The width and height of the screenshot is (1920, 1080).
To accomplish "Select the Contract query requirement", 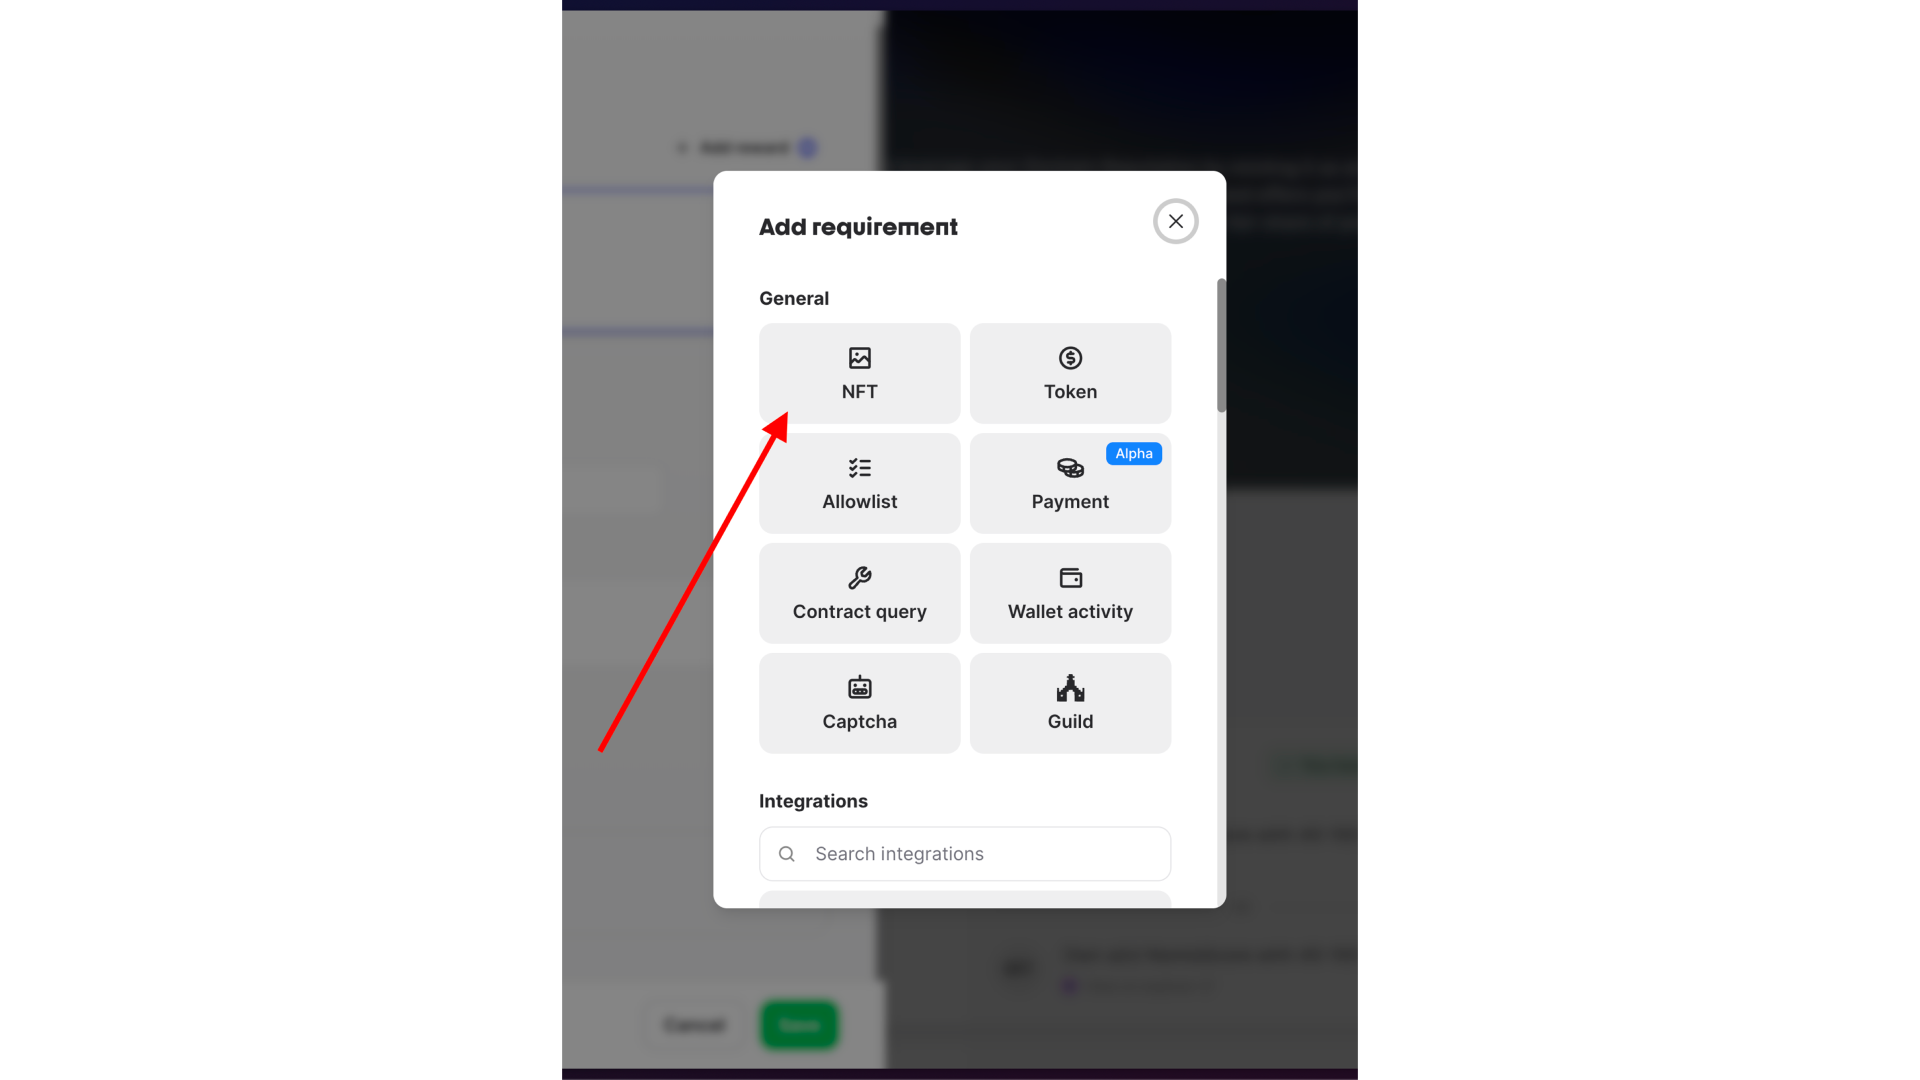I will pos(858,593).
